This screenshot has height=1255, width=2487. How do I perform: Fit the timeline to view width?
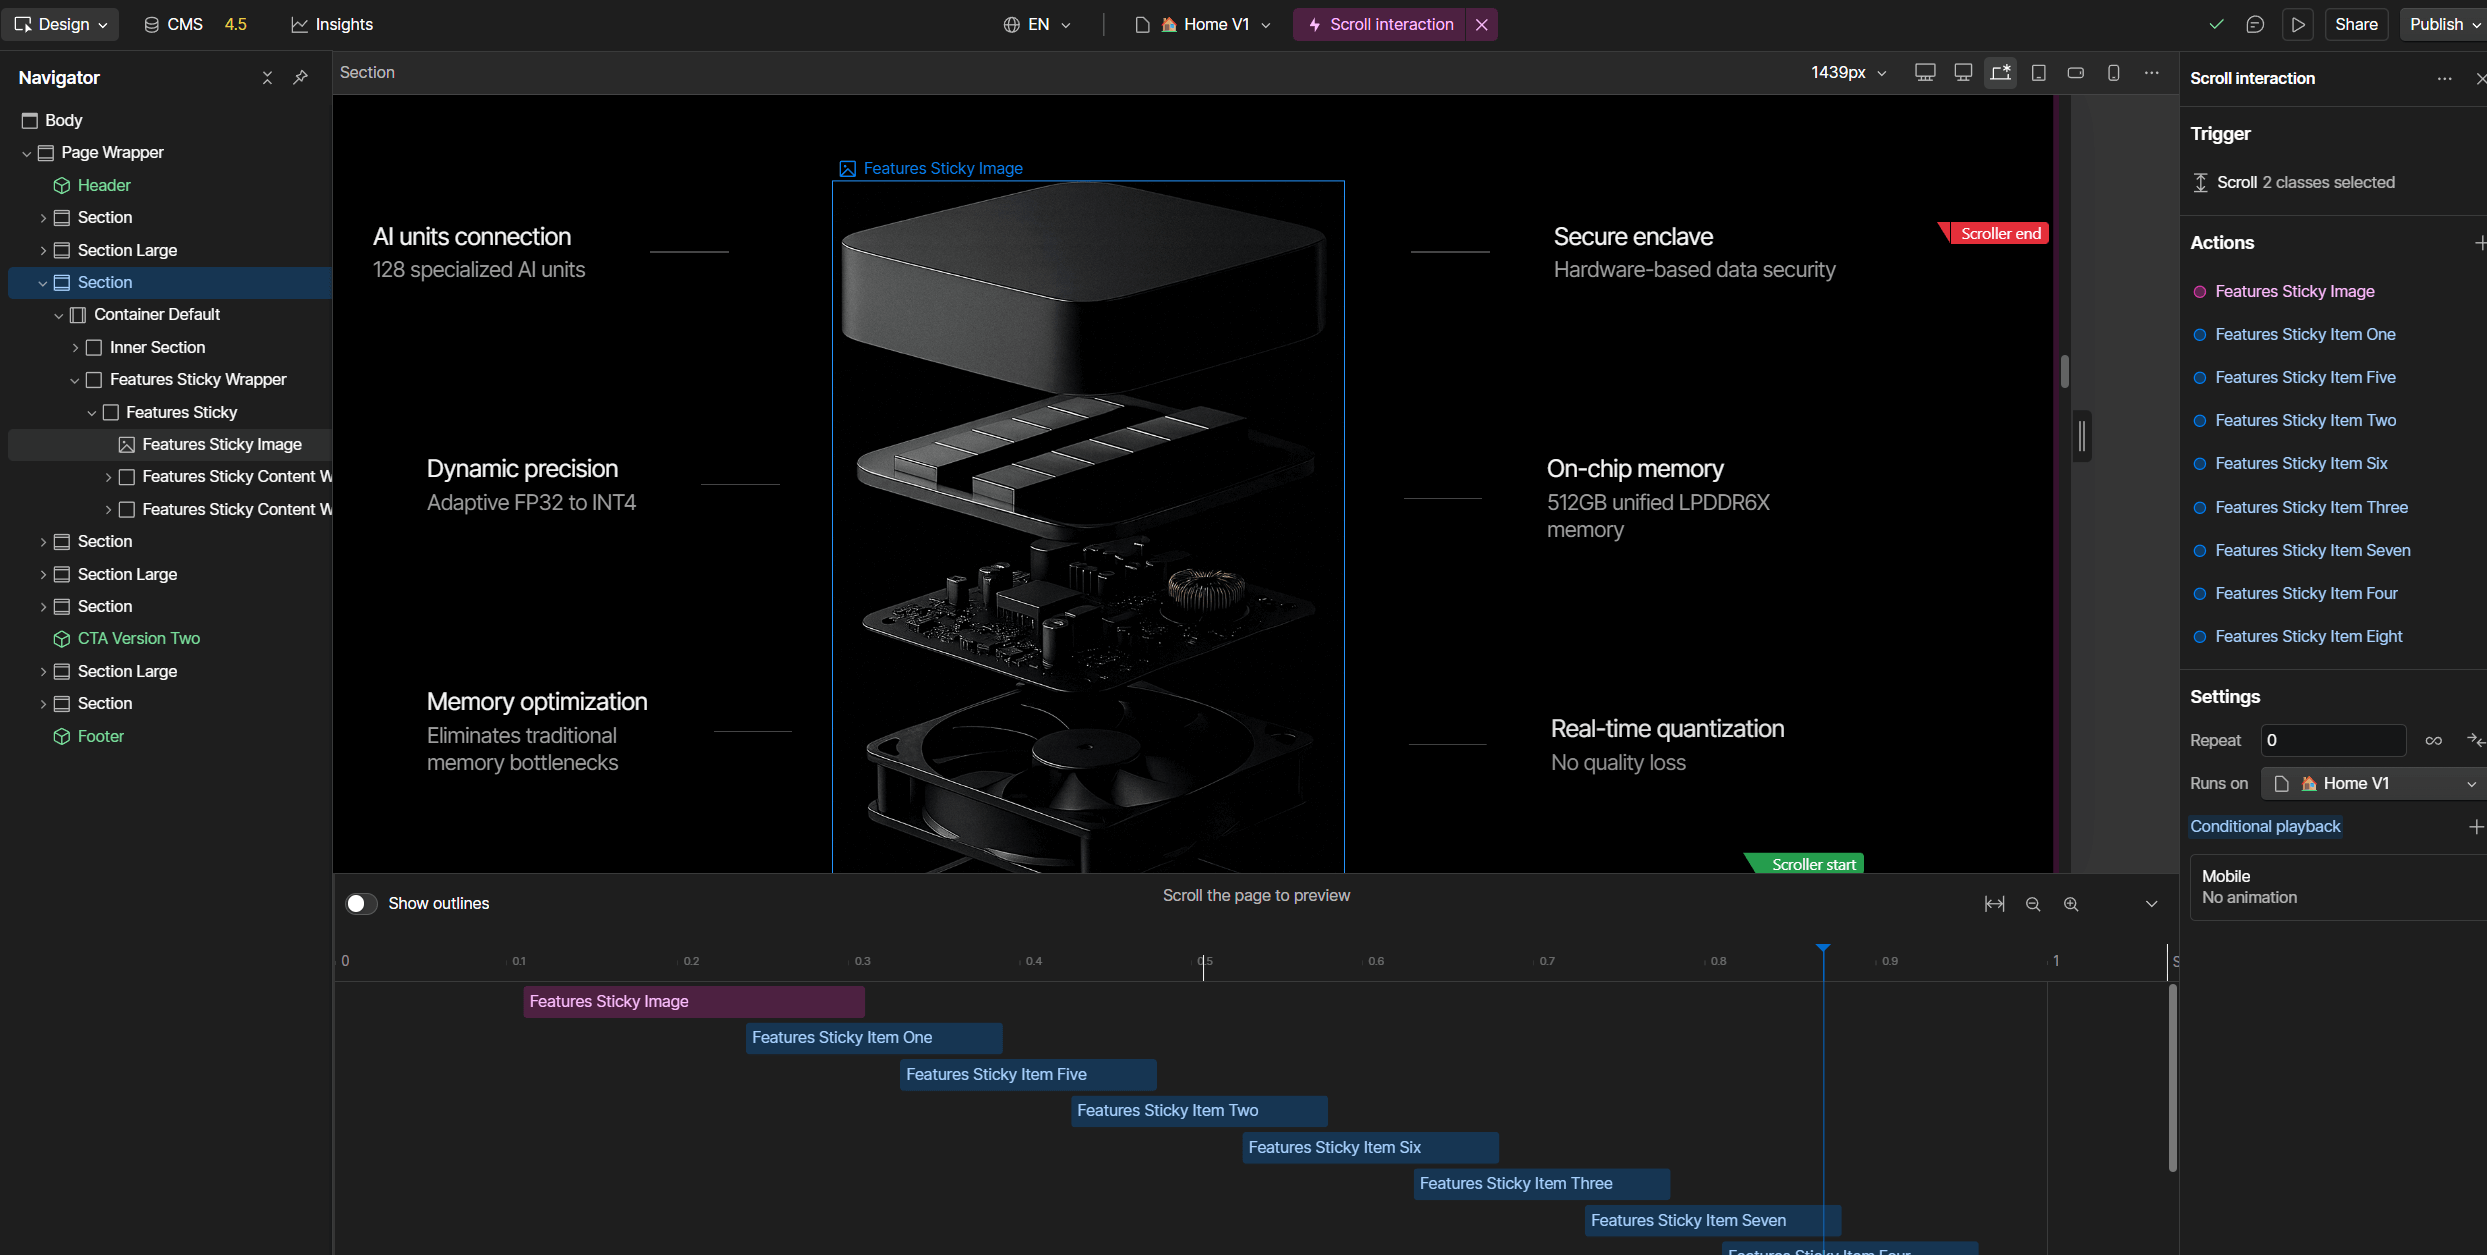point(1994,903)
